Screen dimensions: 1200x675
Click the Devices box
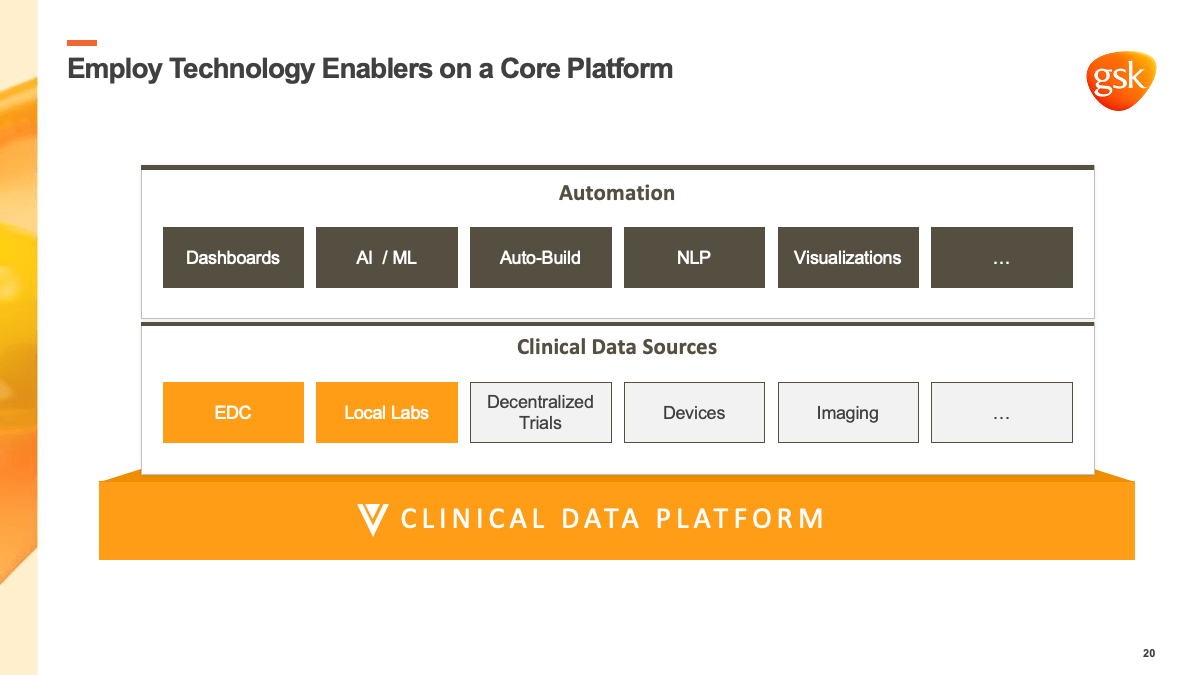(x=694, y=412)
